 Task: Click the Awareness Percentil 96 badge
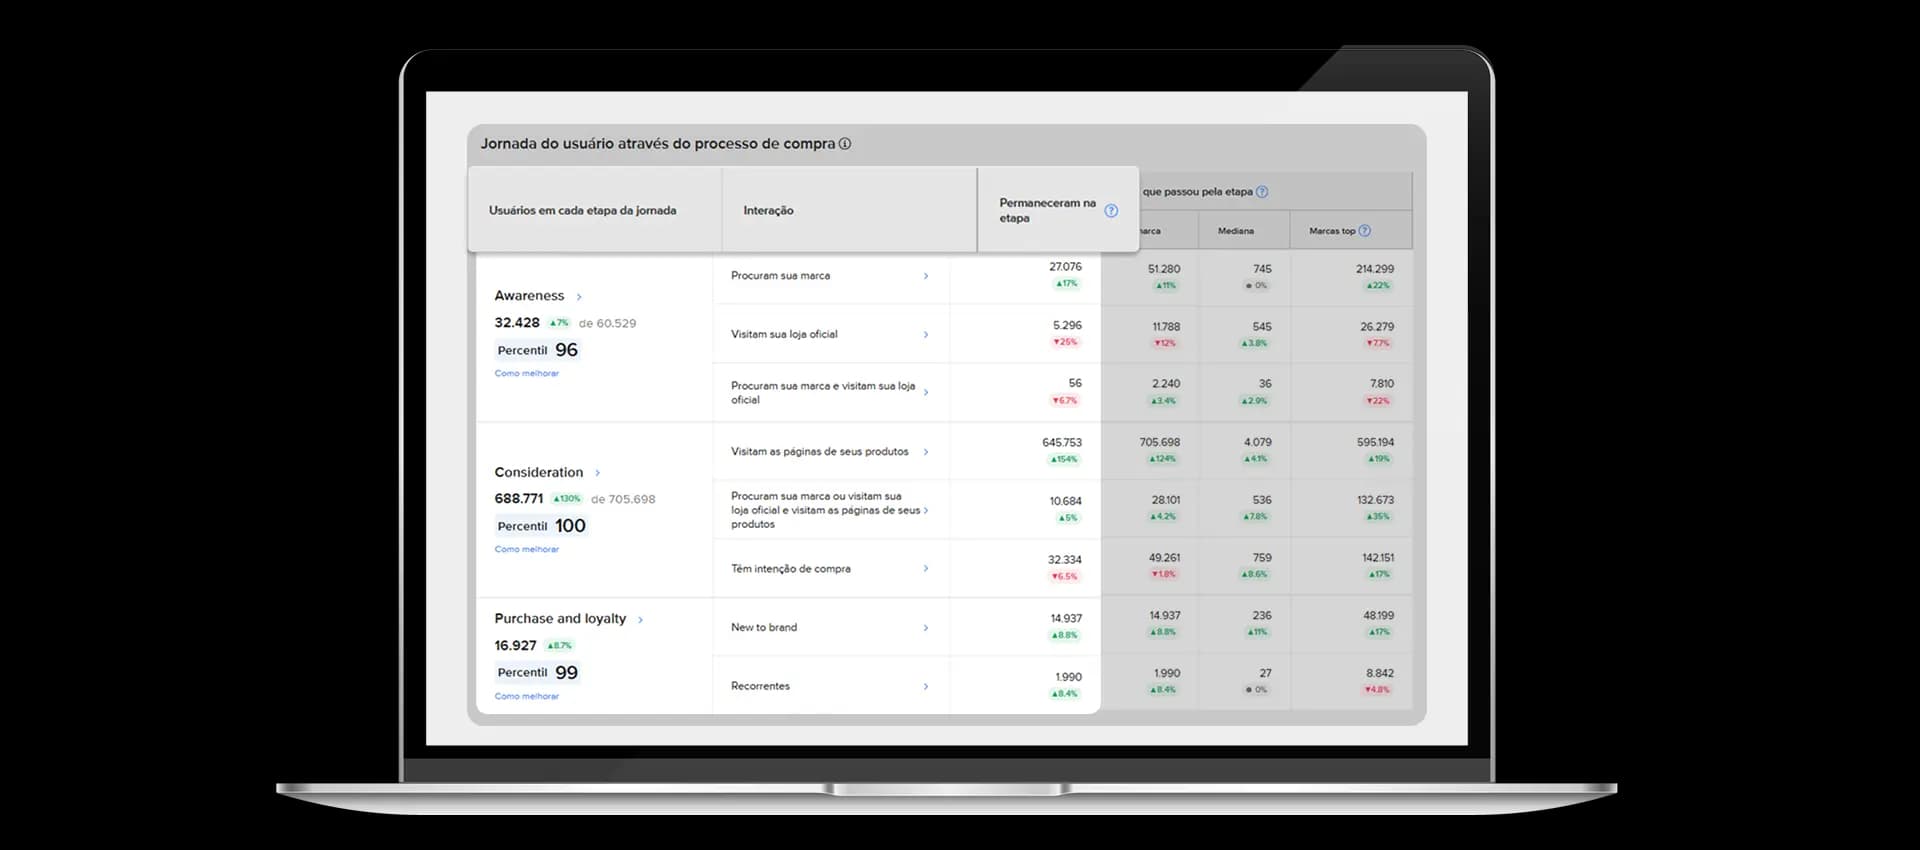537,350
